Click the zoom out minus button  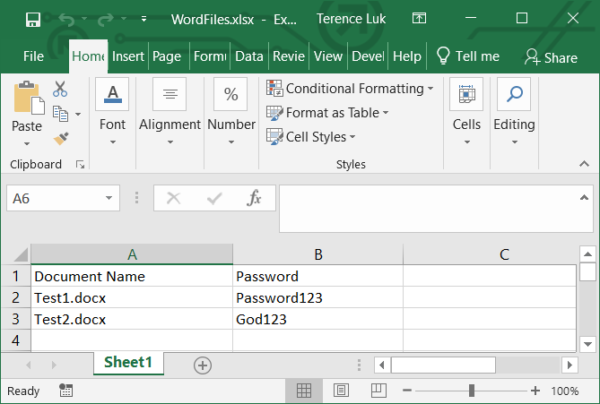tap(407, 391)
